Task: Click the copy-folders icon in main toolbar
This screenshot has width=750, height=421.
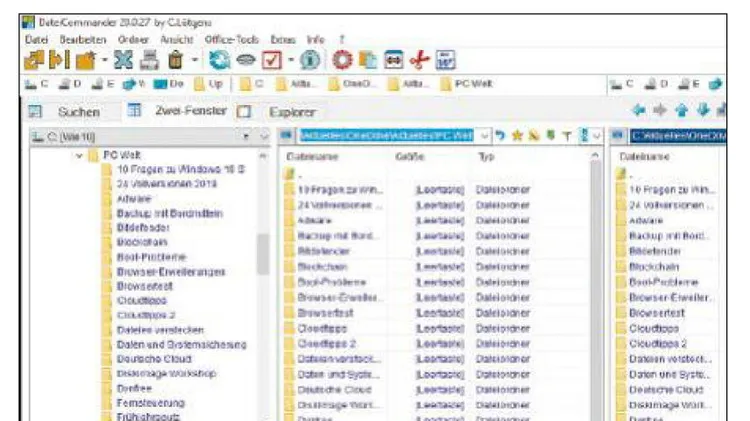Action: click(34, 60)
